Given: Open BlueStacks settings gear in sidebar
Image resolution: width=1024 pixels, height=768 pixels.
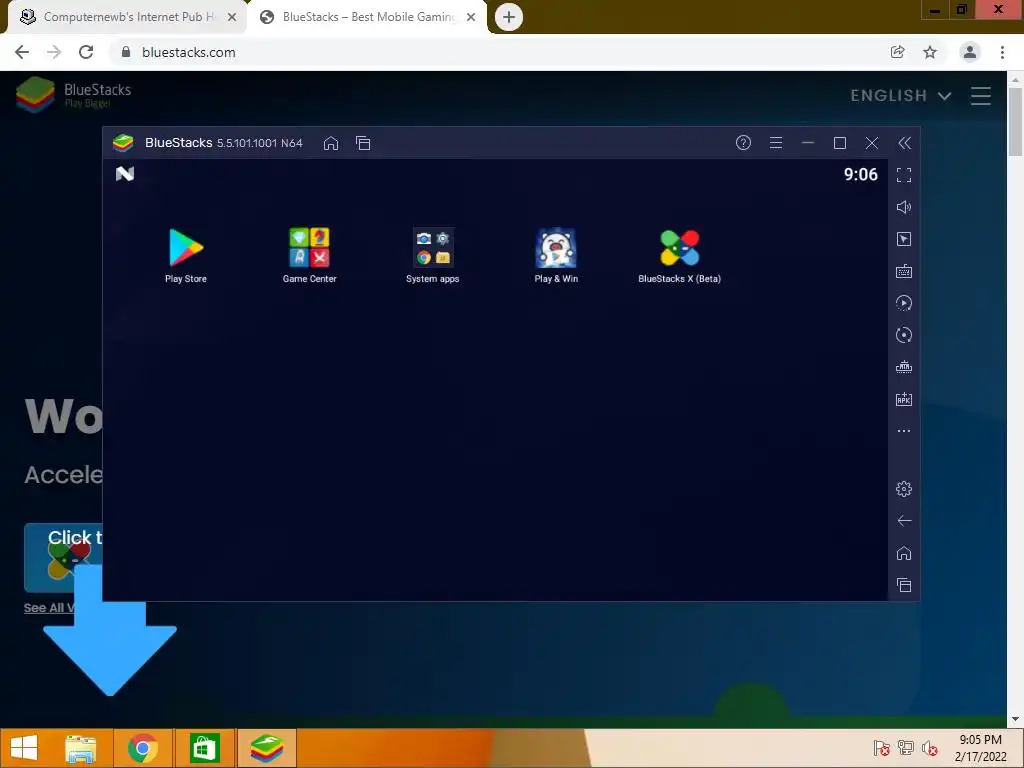Looking at the screenshot, I should 904,488.
